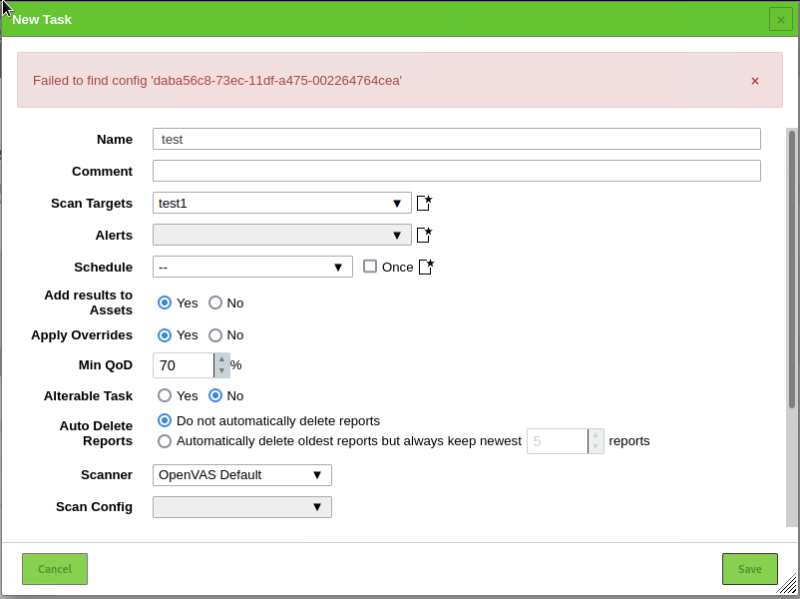Expand the Alerts dropdown list

(282, 235)
